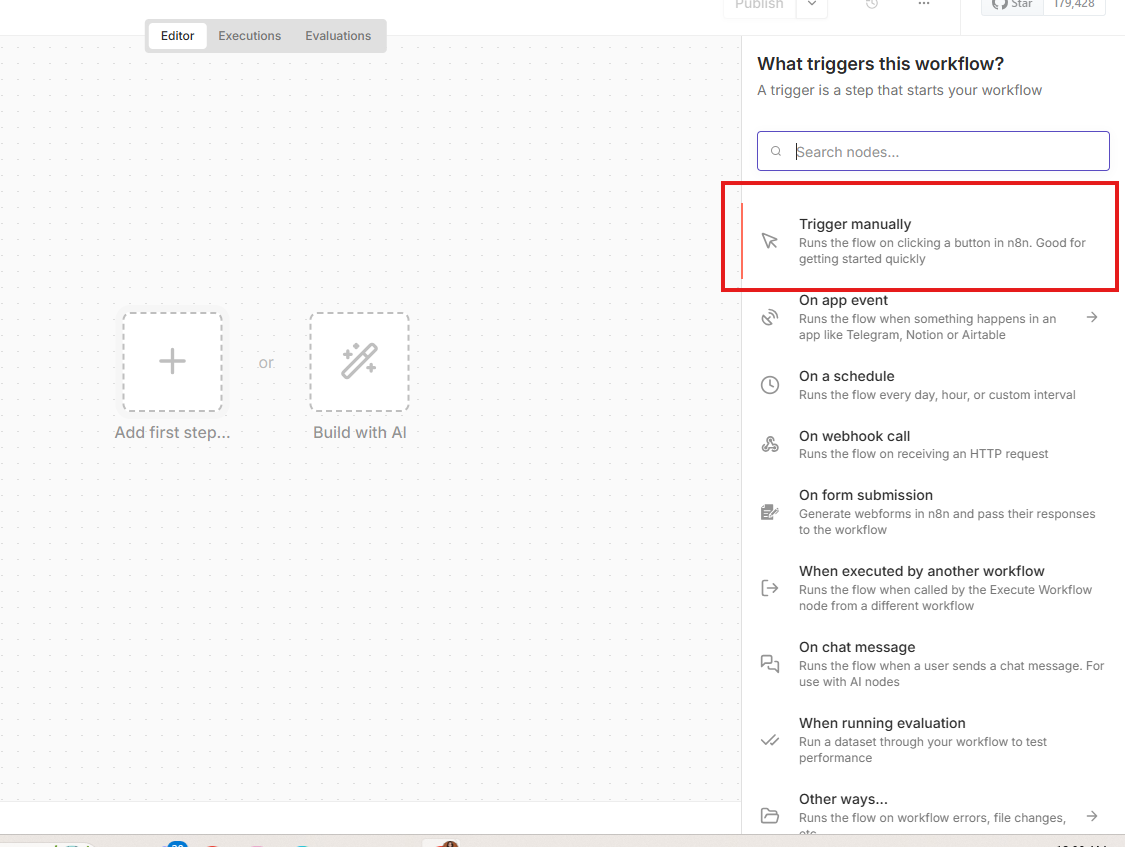Click the webhook icon for On webhook call
1125x847 pixels.
point(769,445)
